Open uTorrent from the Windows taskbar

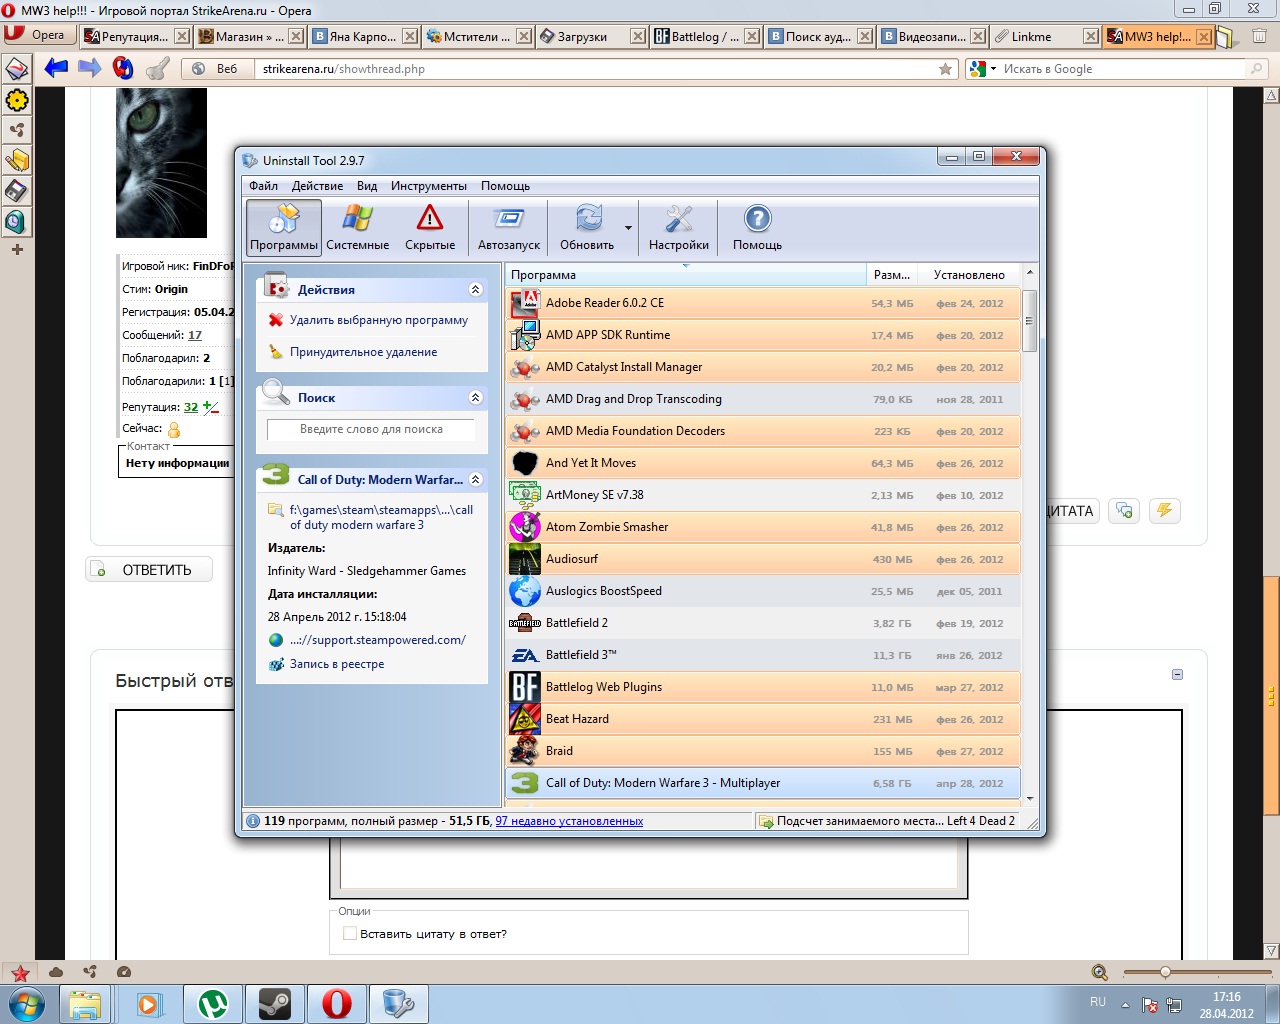click(x=213, y=1003)
